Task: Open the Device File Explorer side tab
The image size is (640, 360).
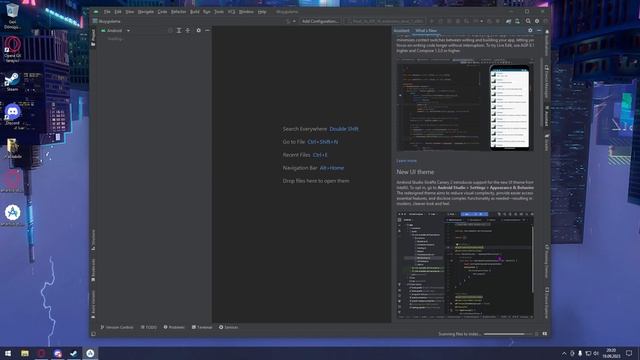Action: point(547,303)
